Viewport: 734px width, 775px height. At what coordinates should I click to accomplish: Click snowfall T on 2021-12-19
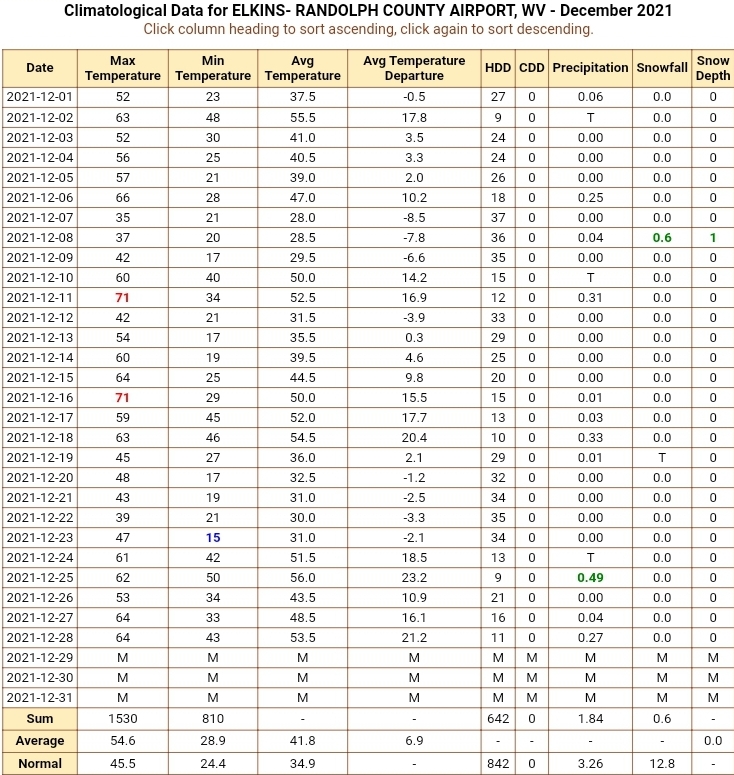coord(662,458)
